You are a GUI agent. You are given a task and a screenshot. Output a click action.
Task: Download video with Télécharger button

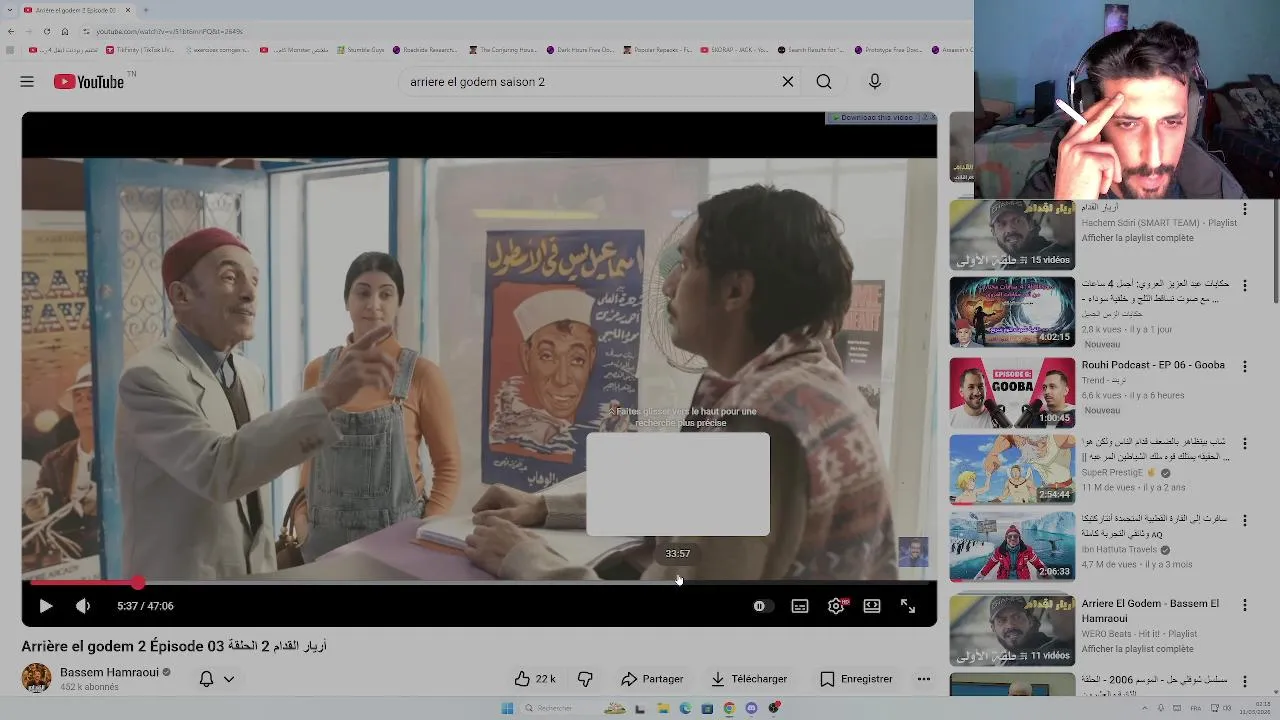click(749, 679)
